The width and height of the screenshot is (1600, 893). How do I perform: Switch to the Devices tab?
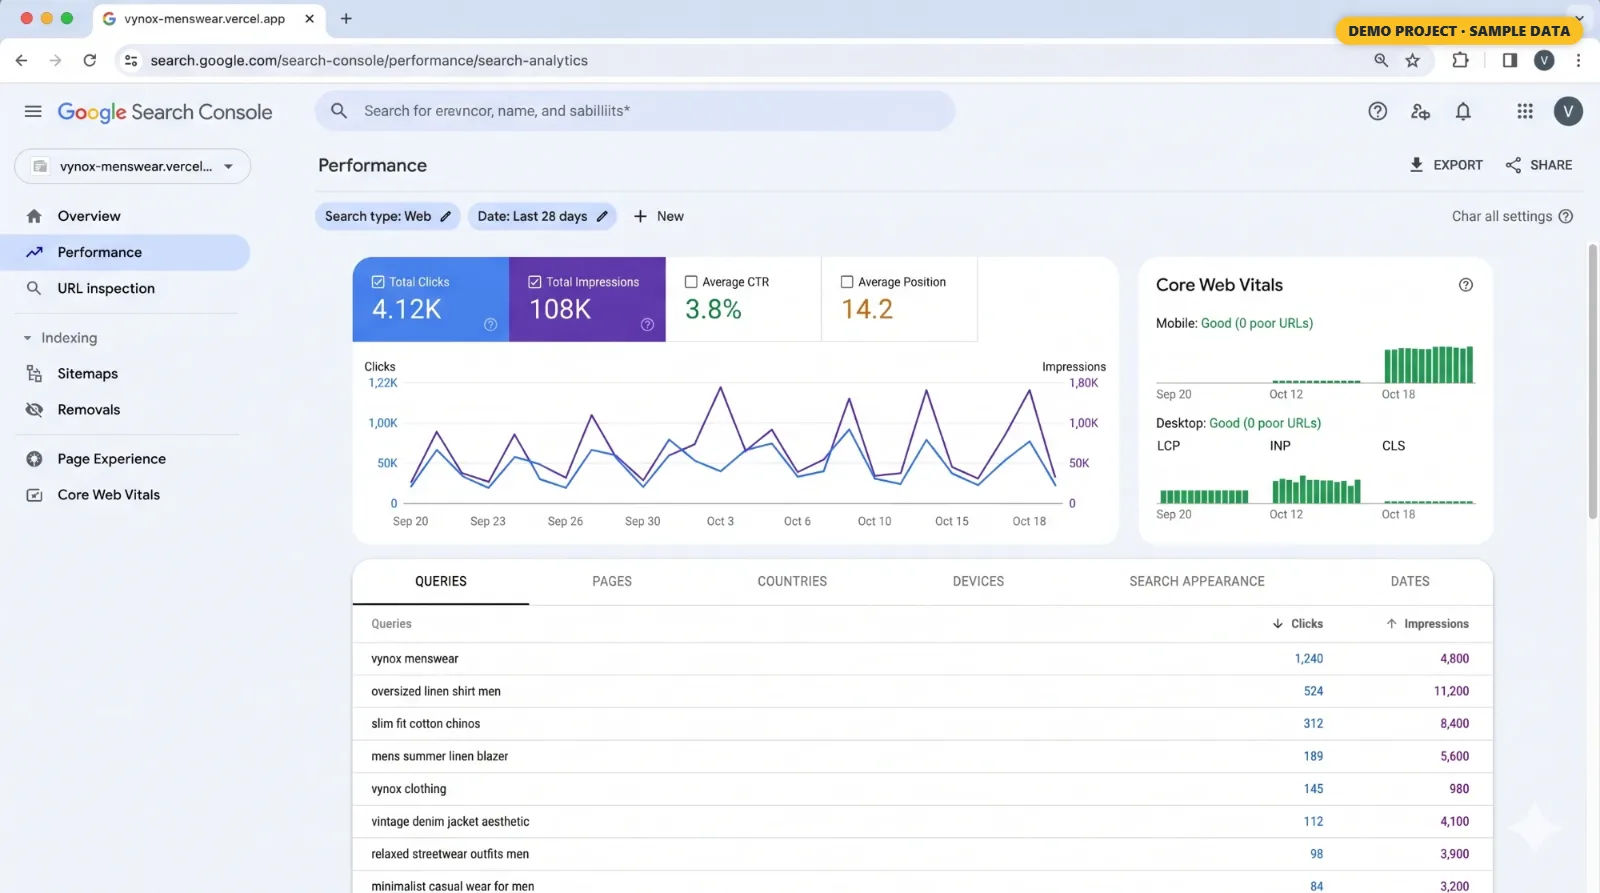(978, 581)
